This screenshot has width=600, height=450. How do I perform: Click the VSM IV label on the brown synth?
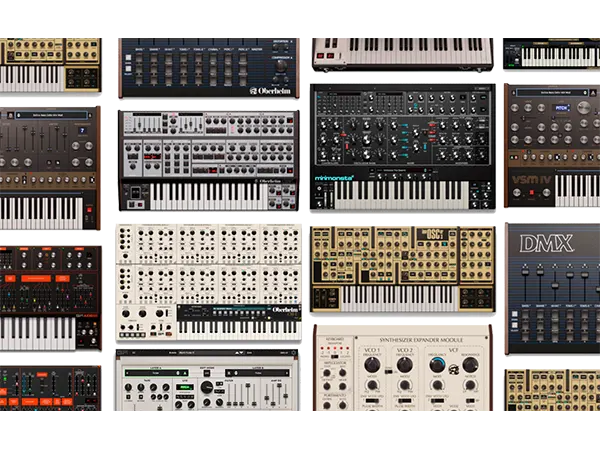point(531,180)
